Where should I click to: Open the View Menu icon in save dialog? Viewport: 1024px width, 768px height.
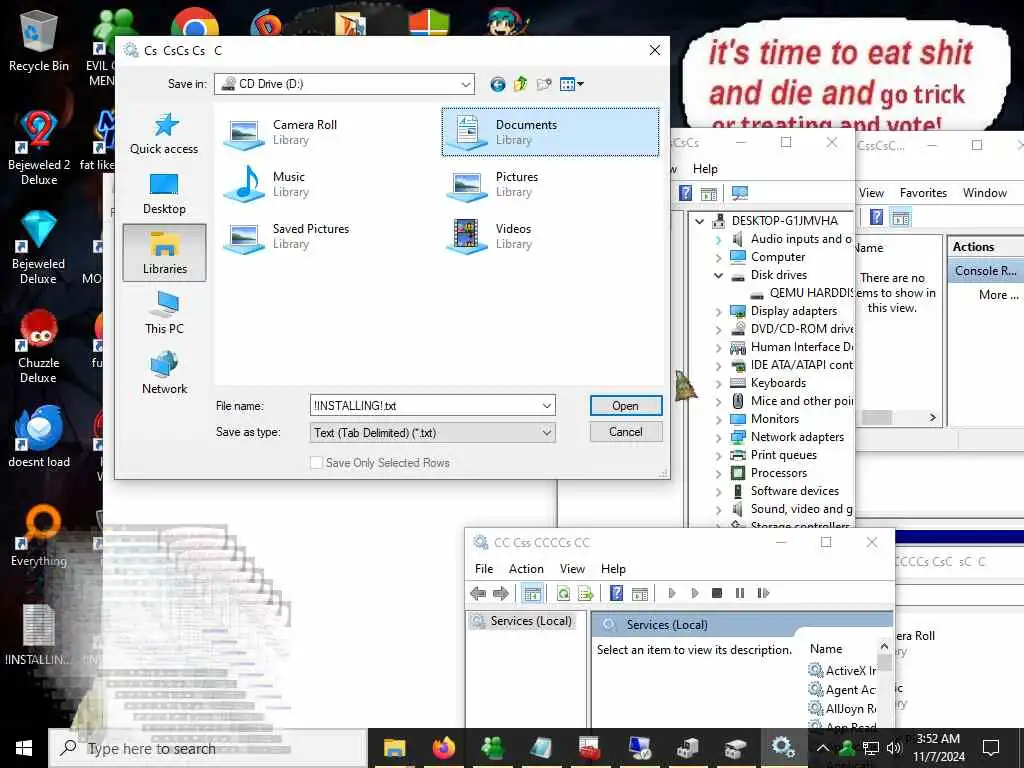571,84
